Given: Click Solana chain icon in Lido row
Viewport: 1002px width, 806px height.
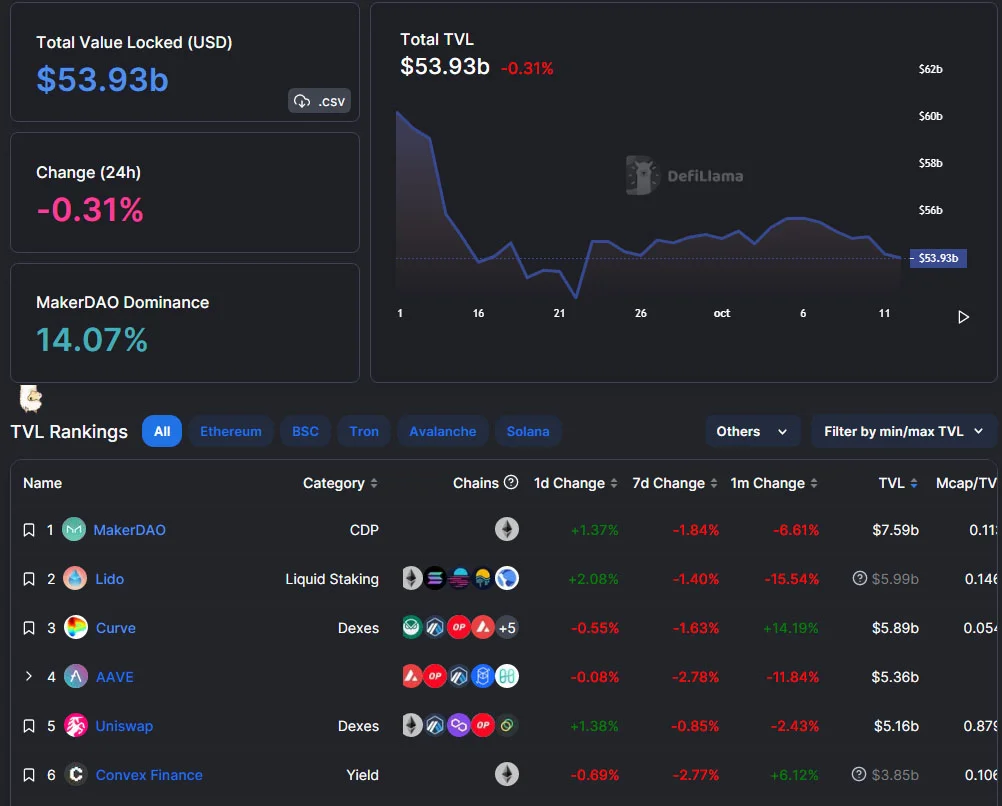Looking at the screenshot, I should pyautogui.click(x=435, y=578).
